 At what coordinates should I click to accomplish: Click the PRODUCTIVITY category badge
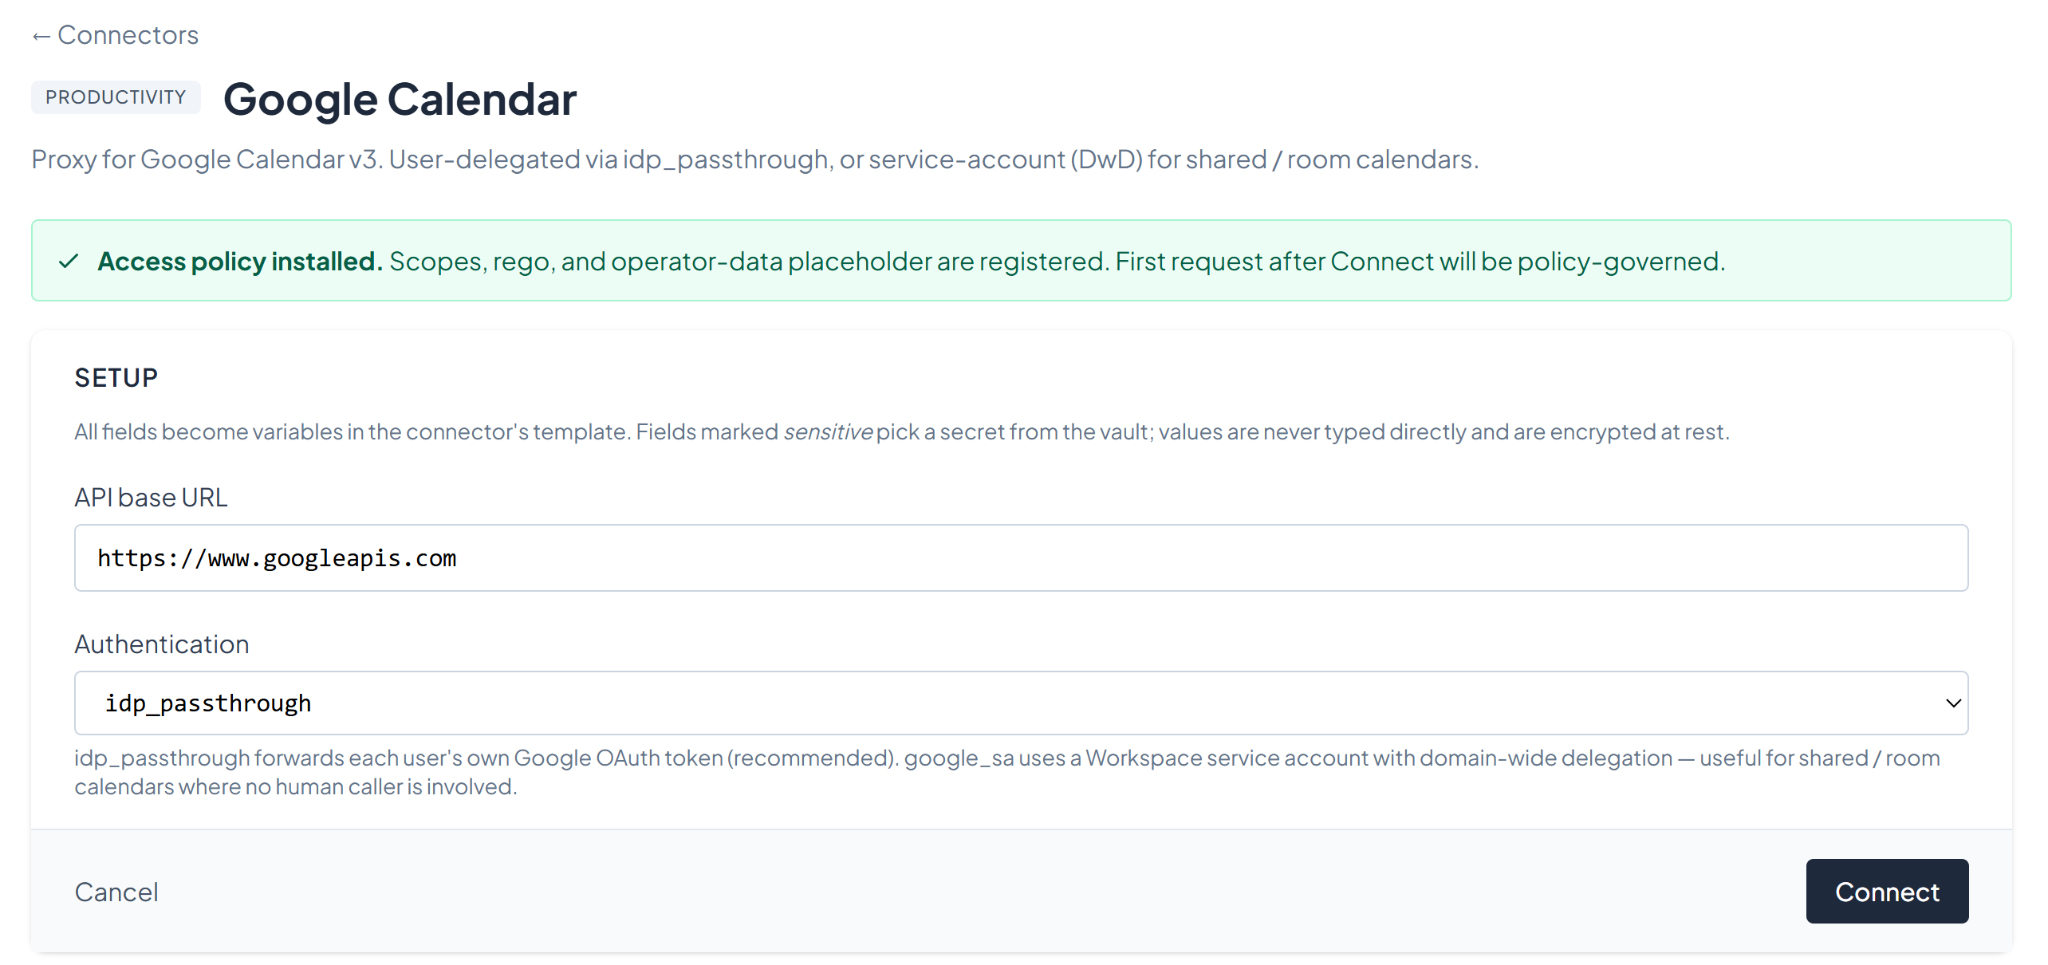116,97
